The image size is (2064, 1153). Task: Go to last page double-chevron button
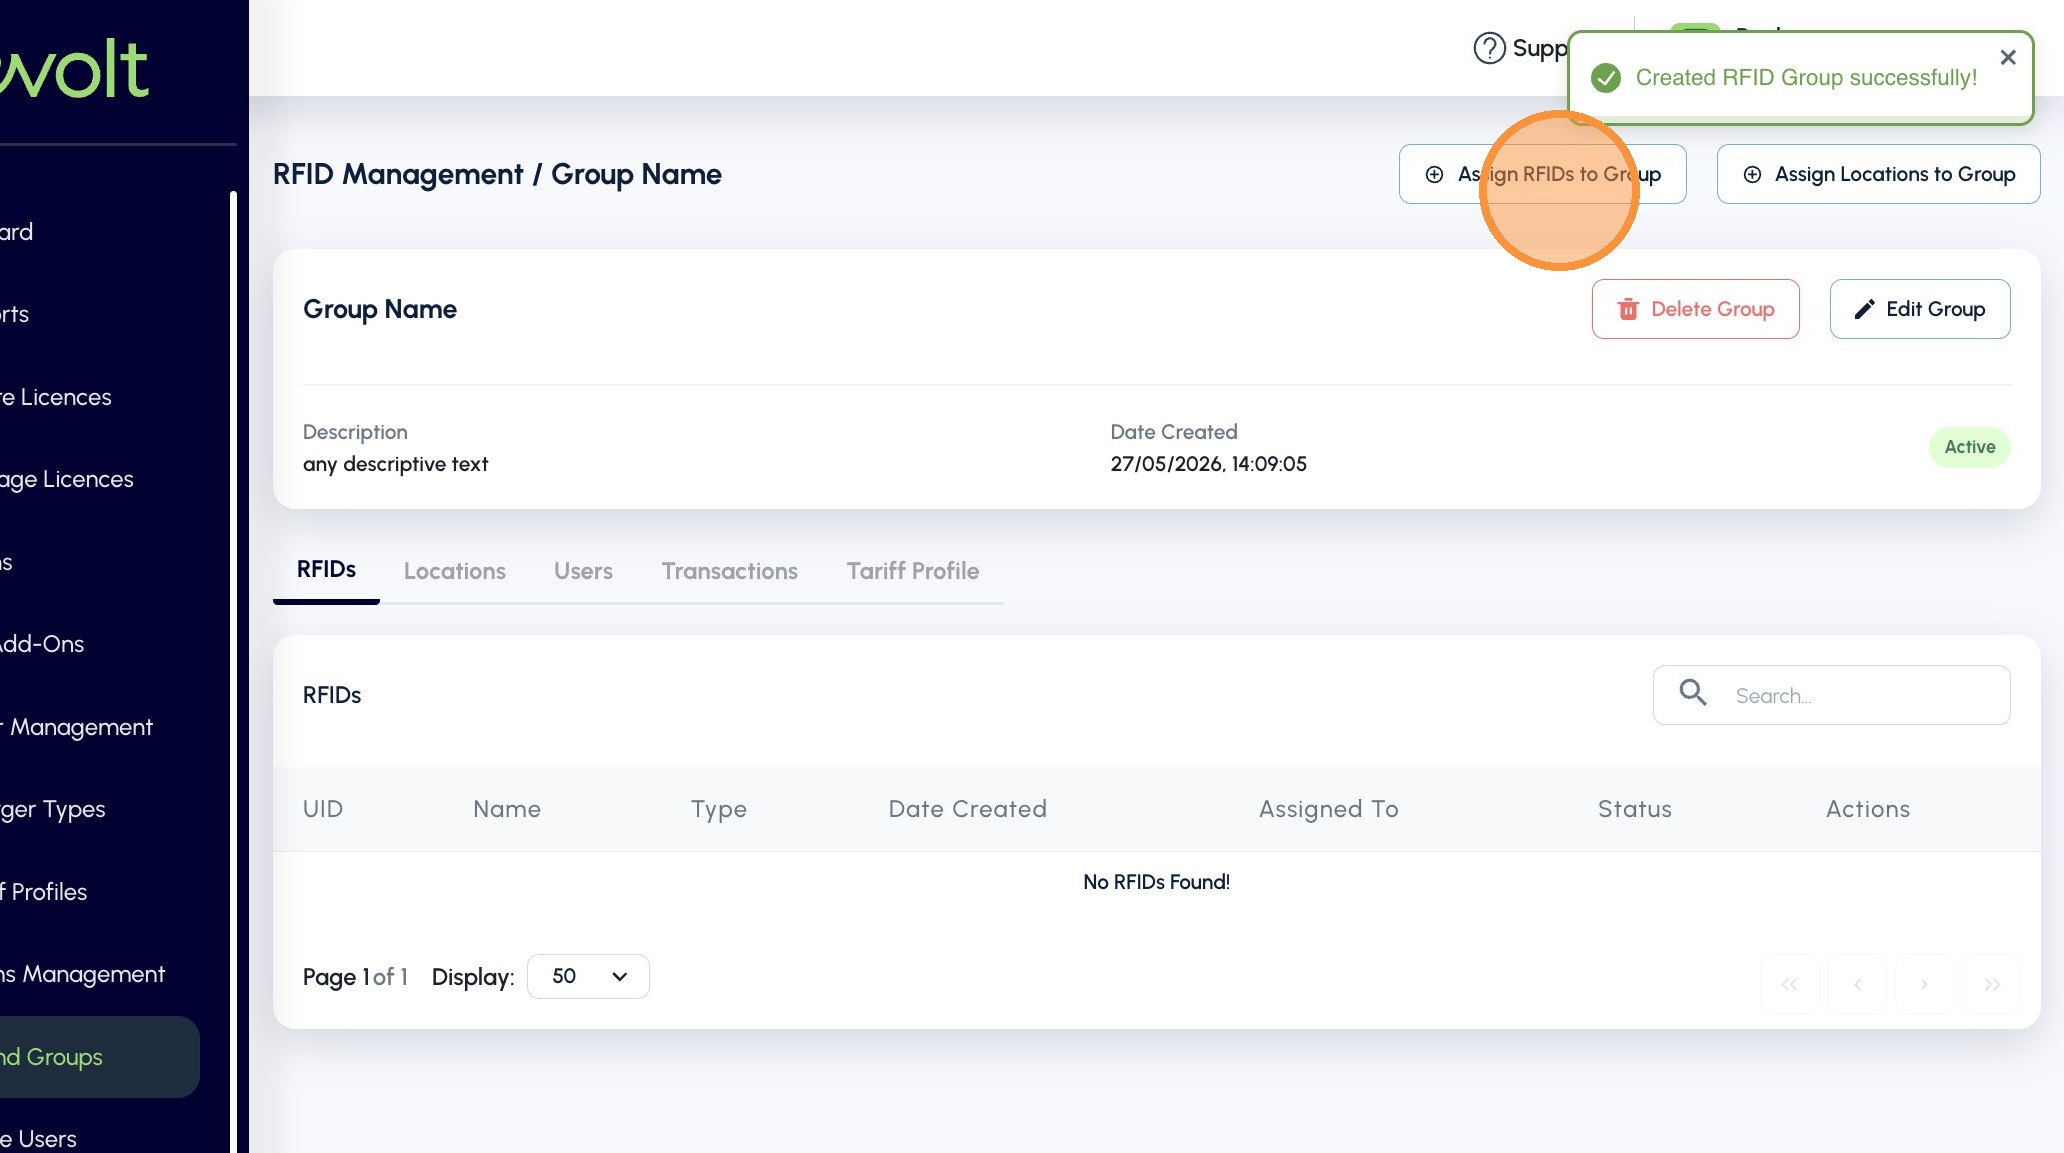pos(1992,984)
